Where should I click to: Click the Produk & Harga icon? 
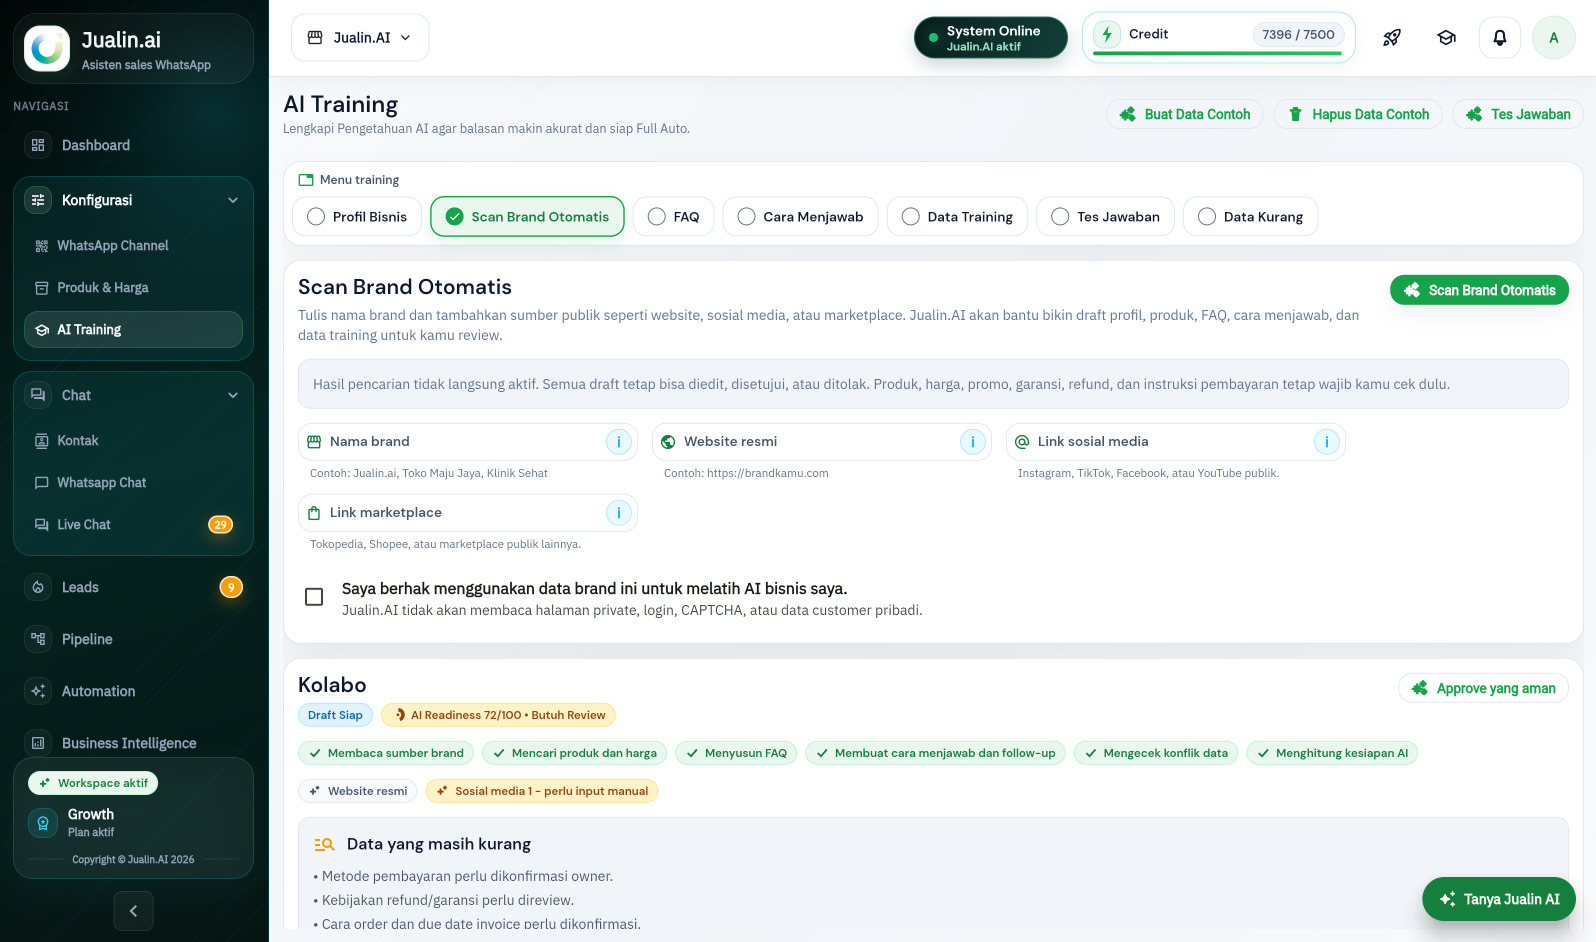42,288
